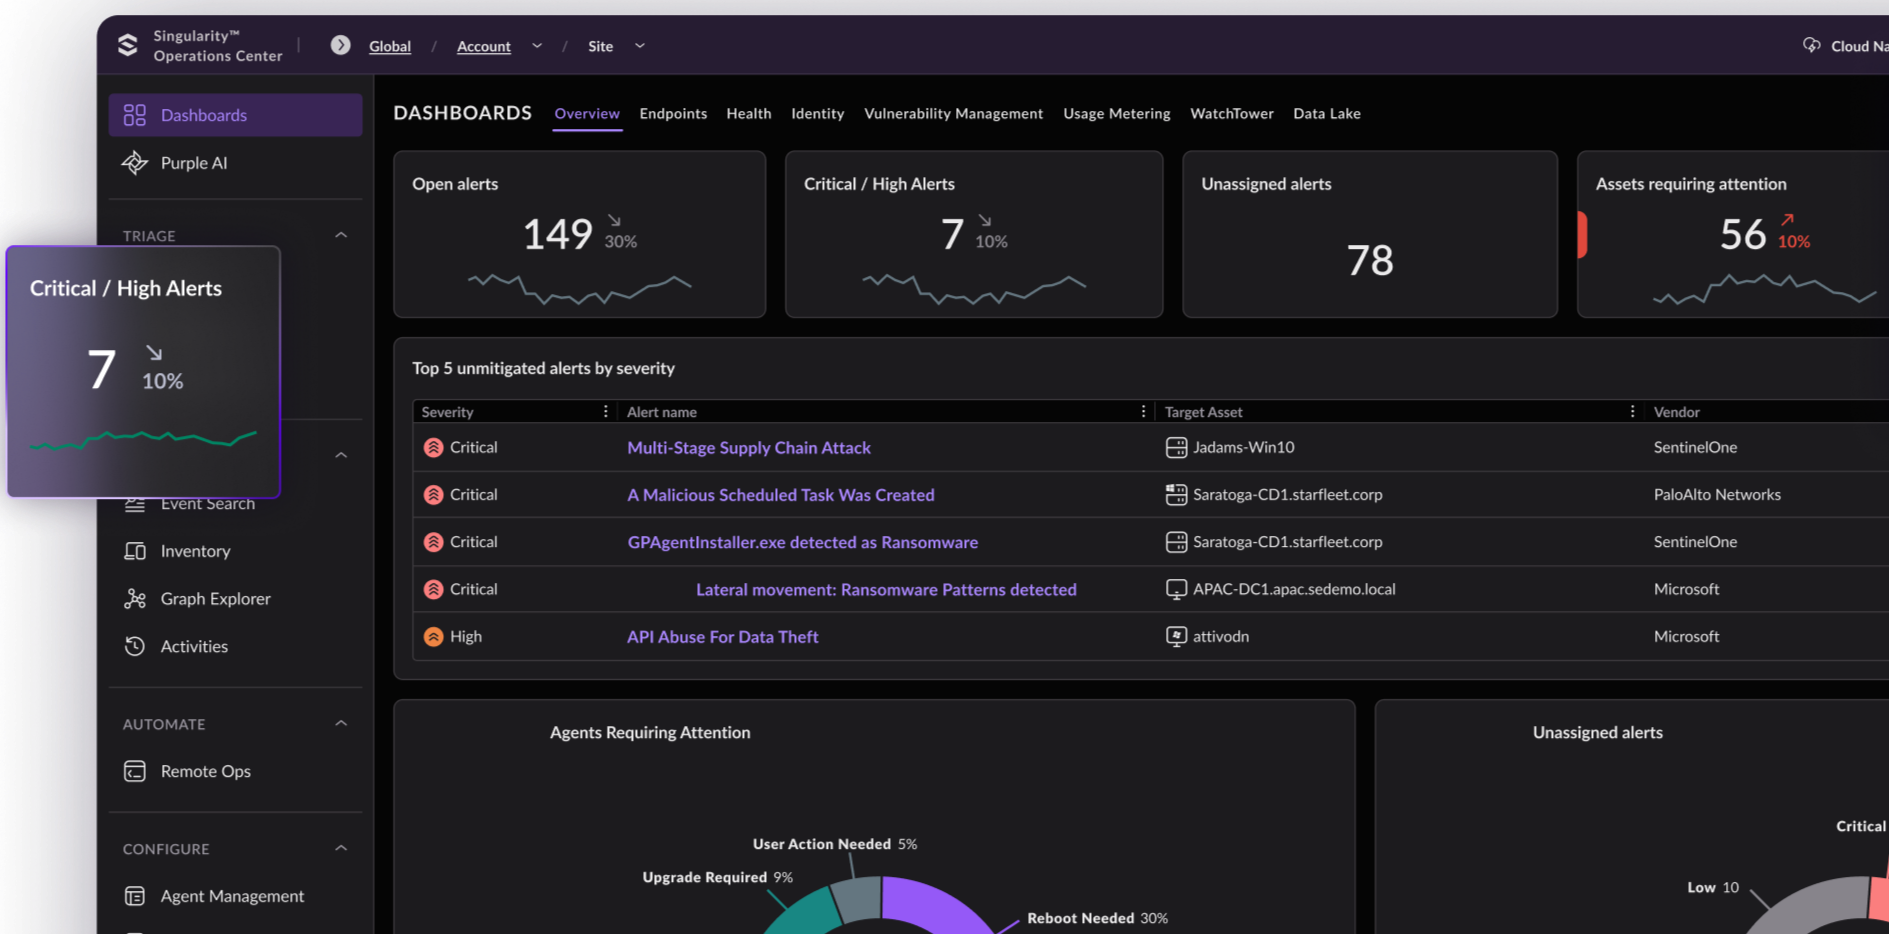Switch to the Endpoints tab

[673, 114]
